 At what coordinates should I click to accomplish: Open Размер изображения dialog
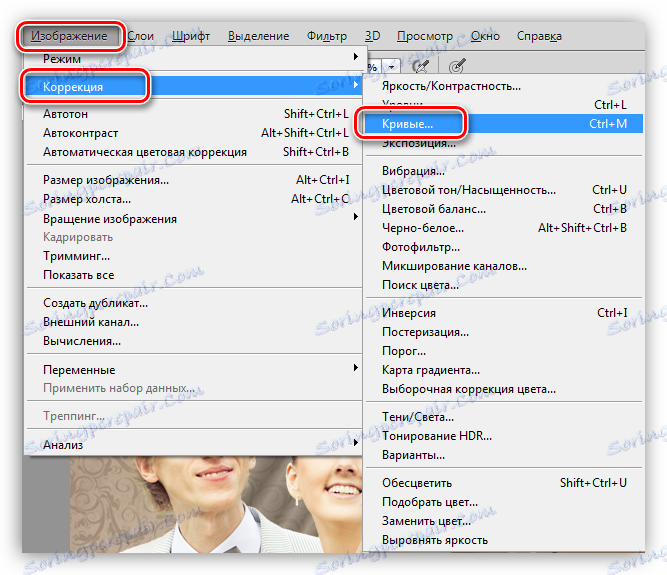[x=193, y=180]
